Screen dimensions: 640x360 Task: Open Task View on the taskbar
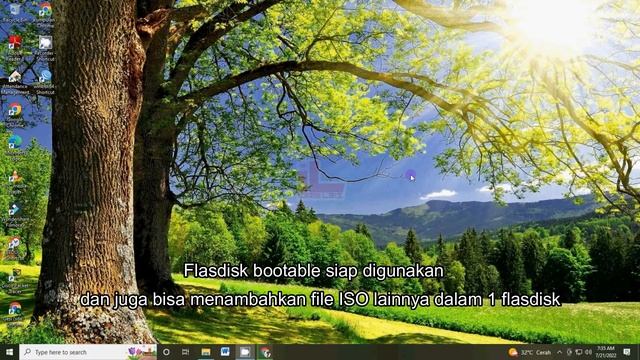[185, 352]
